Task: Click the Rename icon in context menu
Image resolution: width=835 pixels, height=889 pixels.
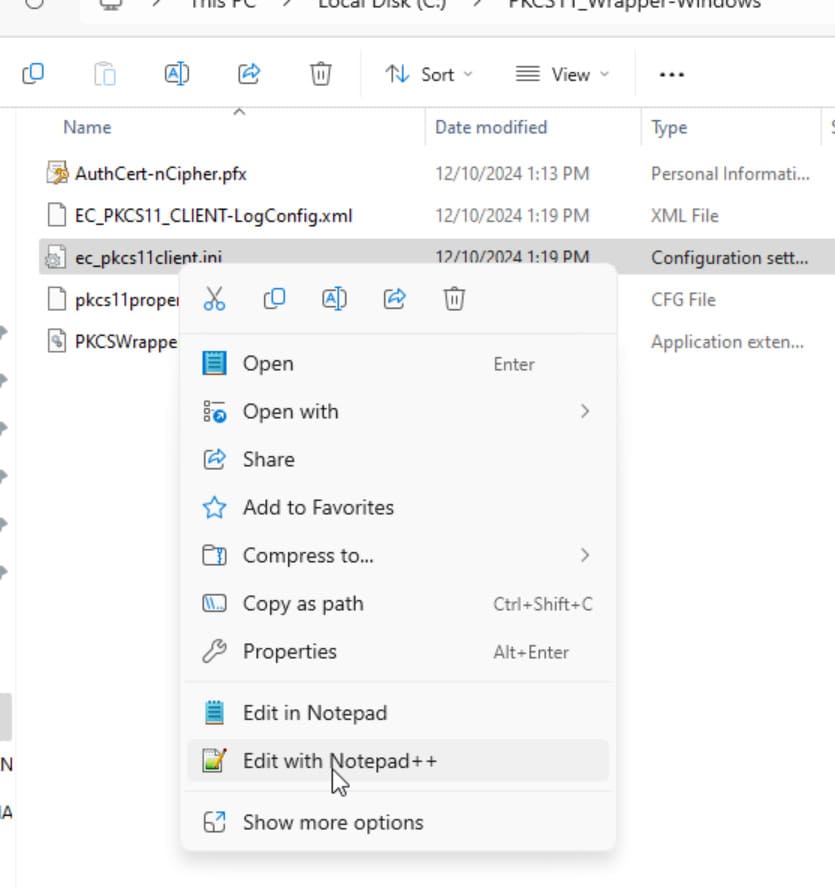Action: pyautogui.click(x=334, y=299)
